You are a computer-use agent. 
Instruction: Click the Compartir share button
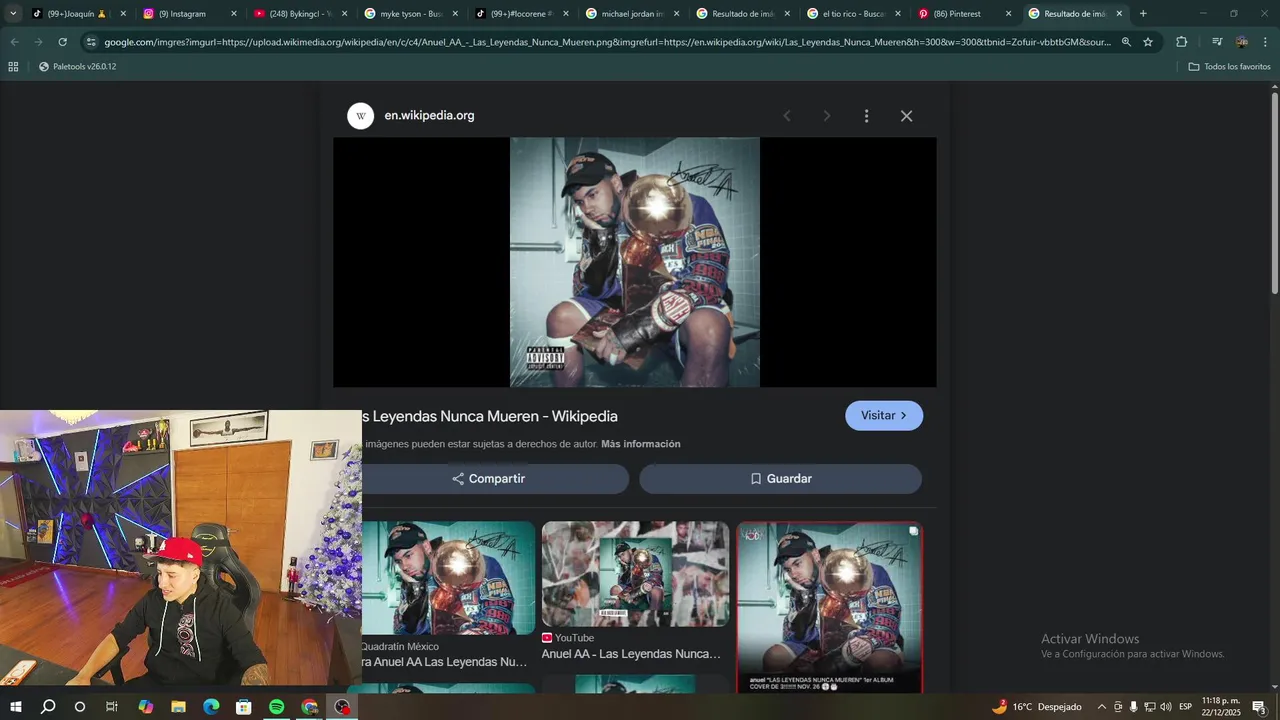click(488, 479)
